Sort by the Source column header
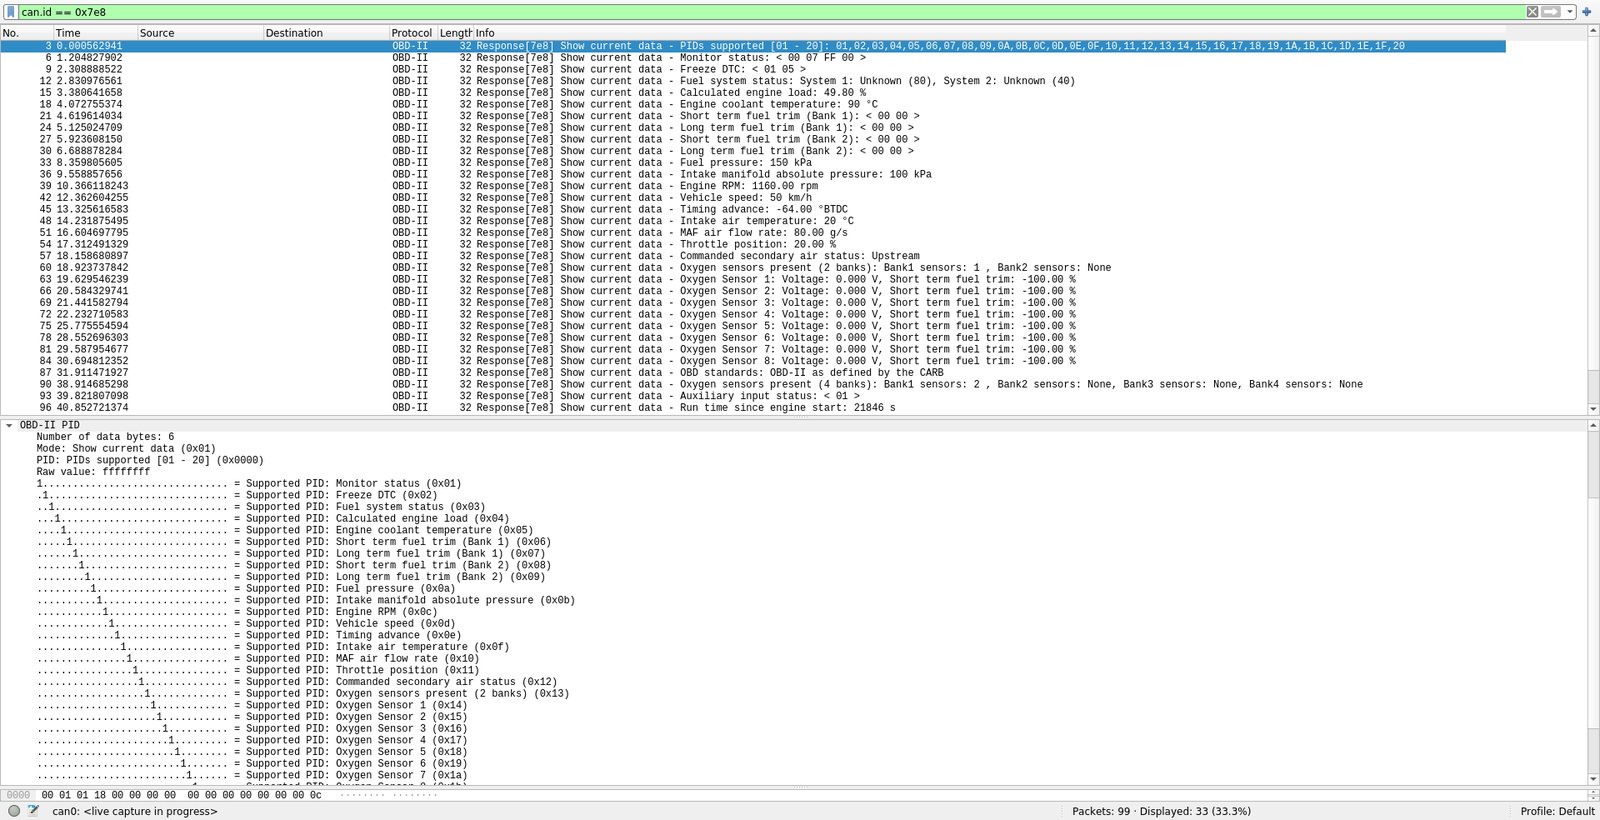The height and width of the screenshot is (820, 1600). pos(200,33)
